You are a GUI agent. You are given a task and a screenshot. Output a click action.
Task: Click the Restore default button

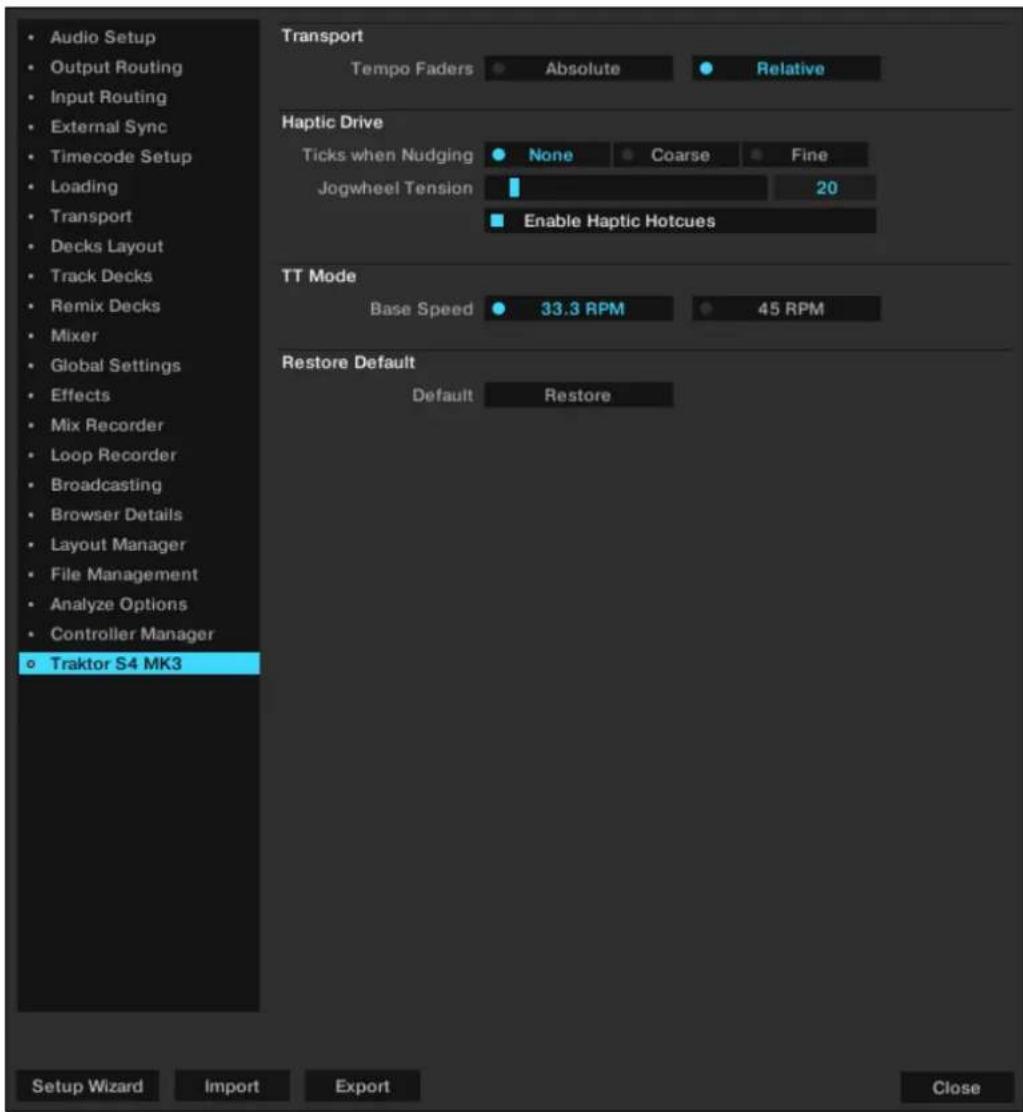578,395
